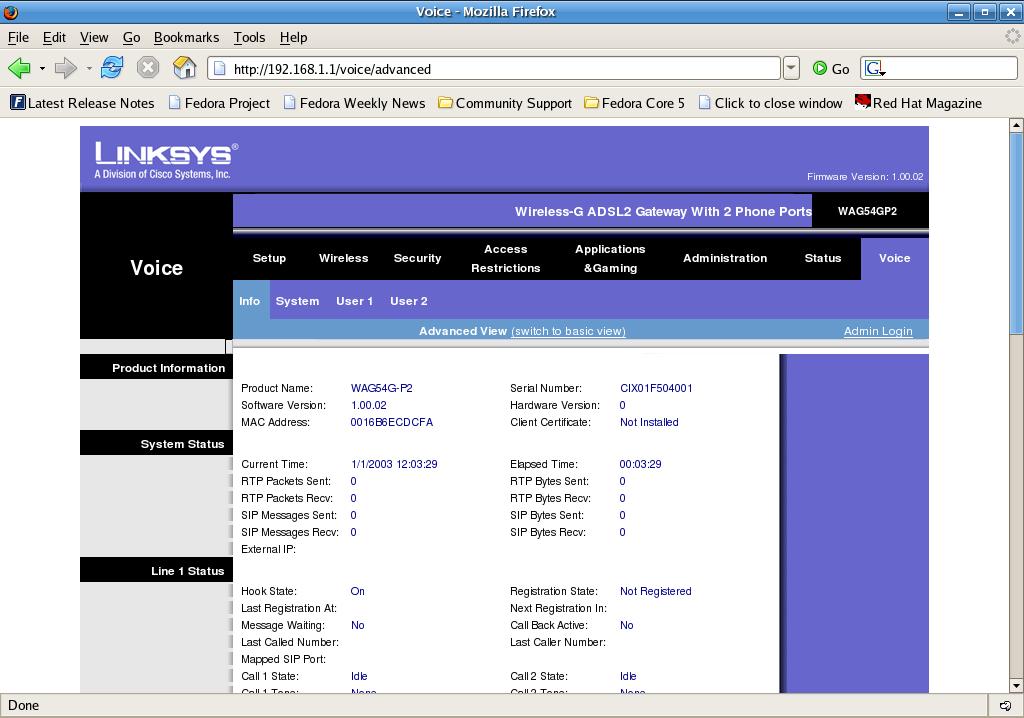Open the search engine selector dropdown
The width and height of the screenshot is (1024, 718).
(876, 69)
